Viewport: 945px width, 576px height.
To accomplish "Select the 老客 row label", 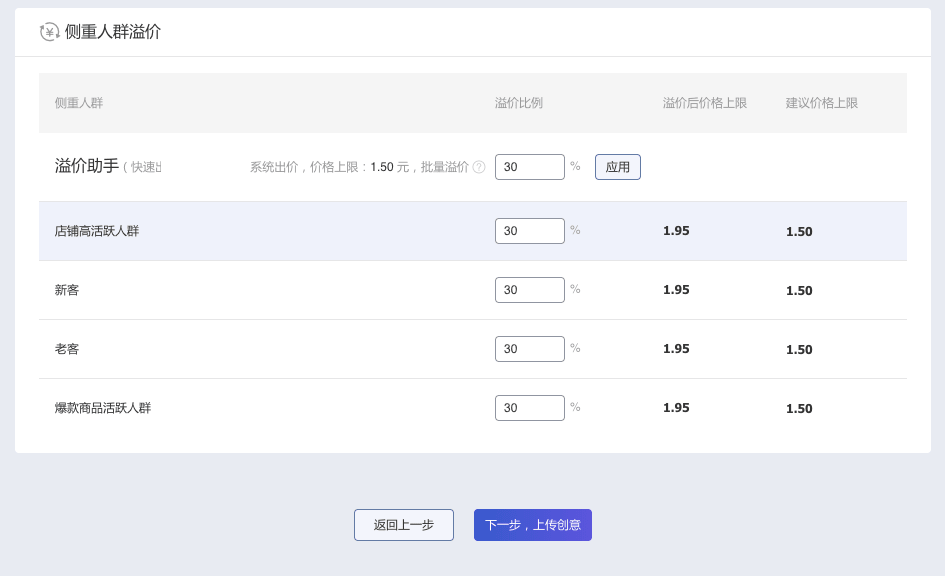I will (x=67, y=349).
